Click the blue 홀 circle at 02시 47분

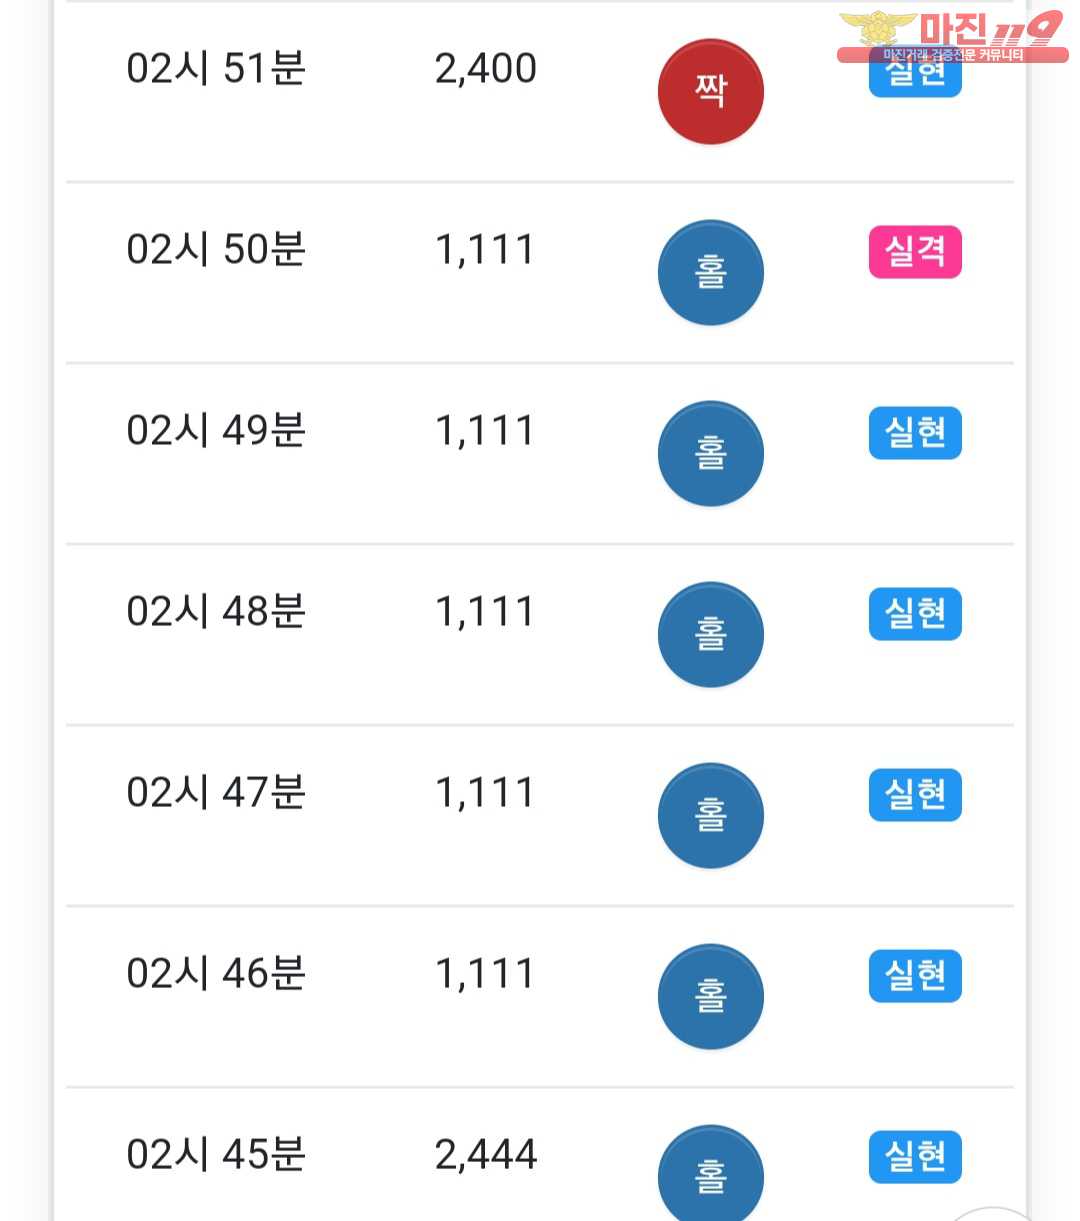710,815
